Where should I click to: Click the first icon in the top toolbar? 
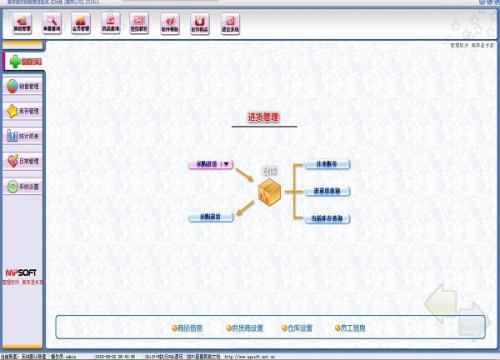coord(22,24)
